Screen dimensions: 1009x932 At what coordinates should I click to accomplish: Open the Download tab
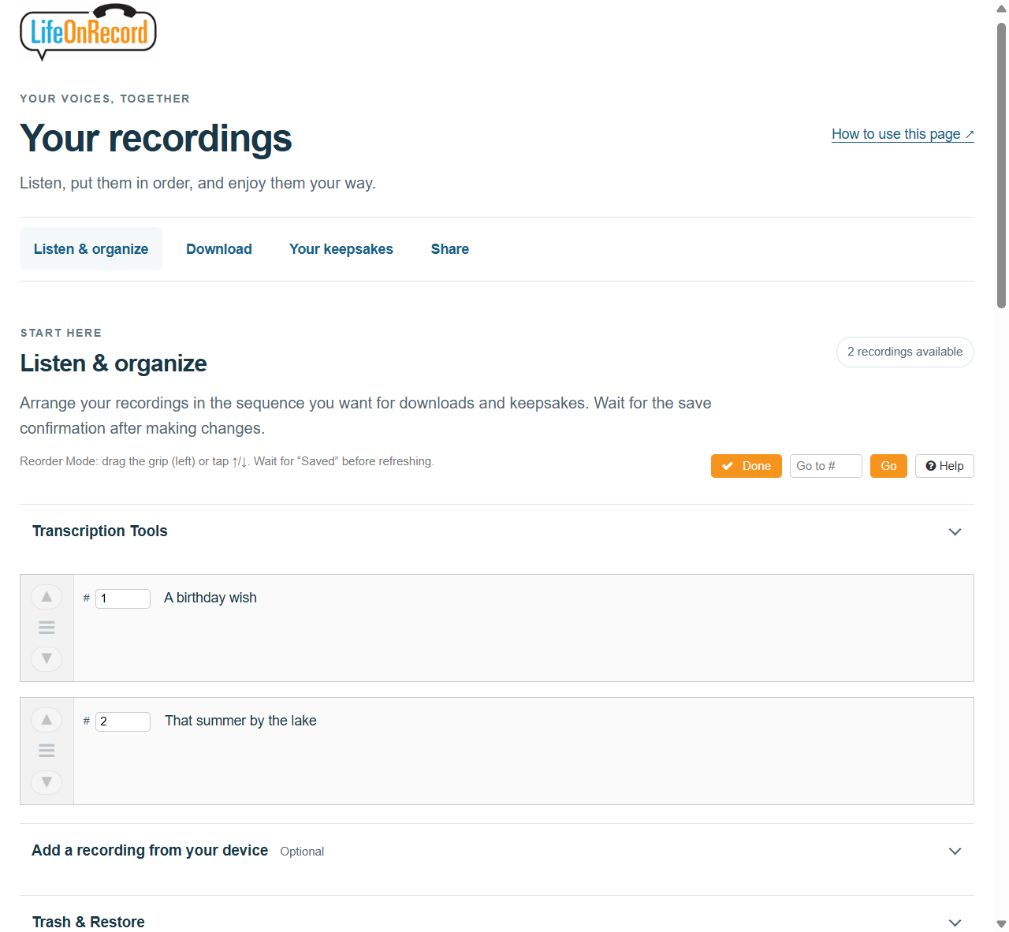[219, 249]
